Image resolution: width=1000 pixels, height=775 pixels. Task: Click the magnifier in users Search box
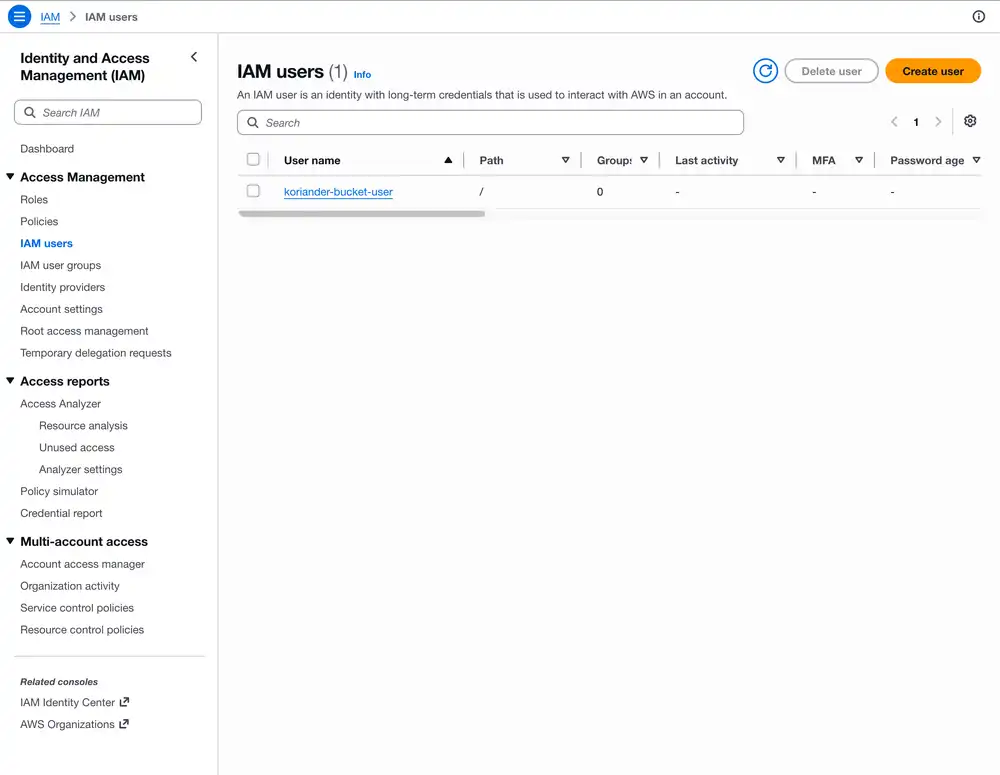pyautogui.click(x=253, y=122)
